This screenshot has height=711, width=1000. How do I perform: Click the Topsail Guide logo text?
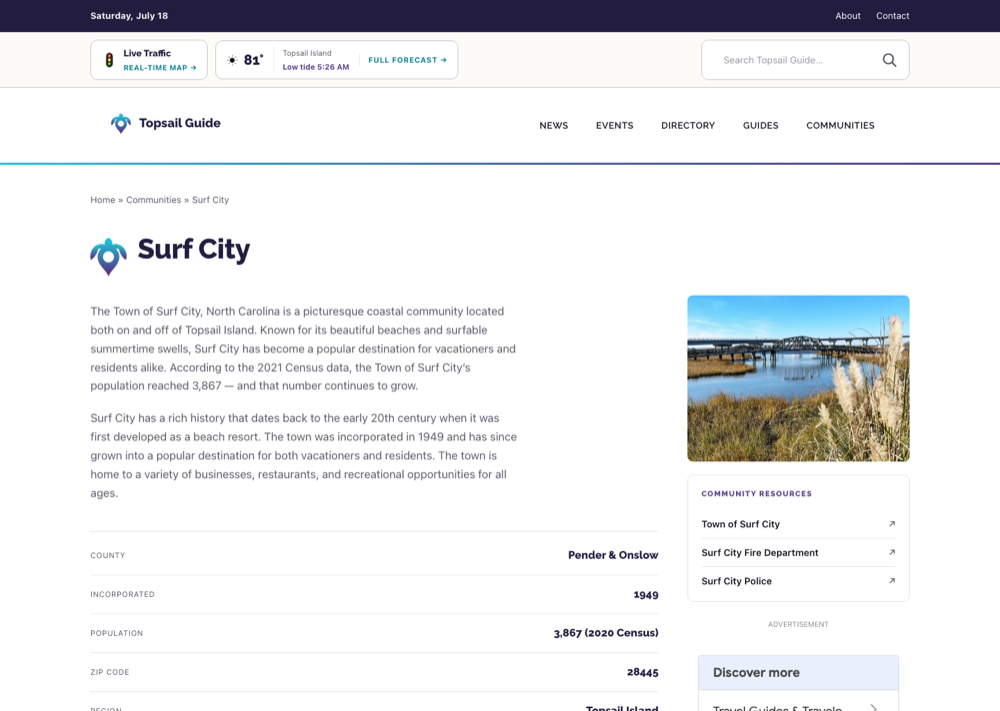click(180, 123)
